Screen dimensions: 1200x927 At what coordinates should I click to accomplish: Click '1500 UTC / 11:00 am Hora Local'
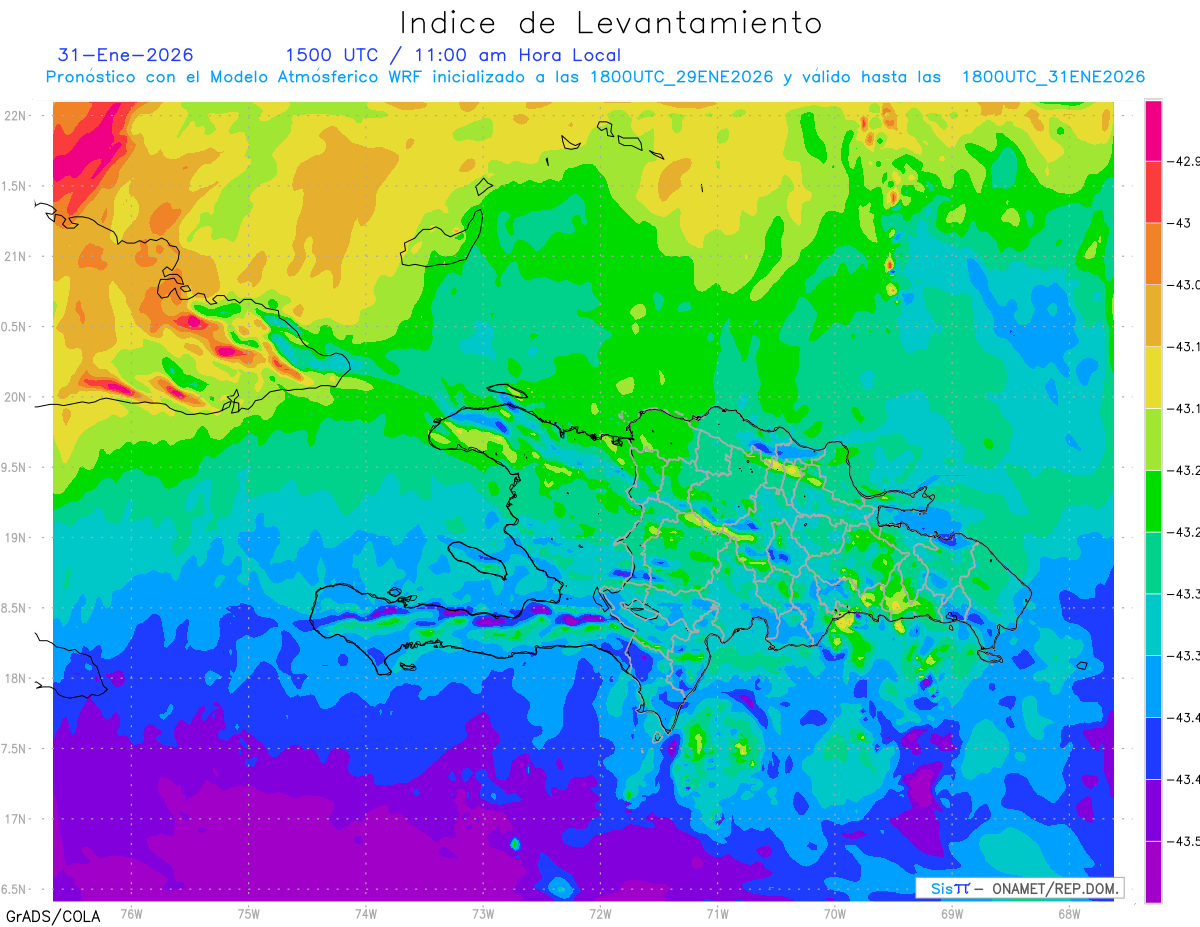[453, 55]
